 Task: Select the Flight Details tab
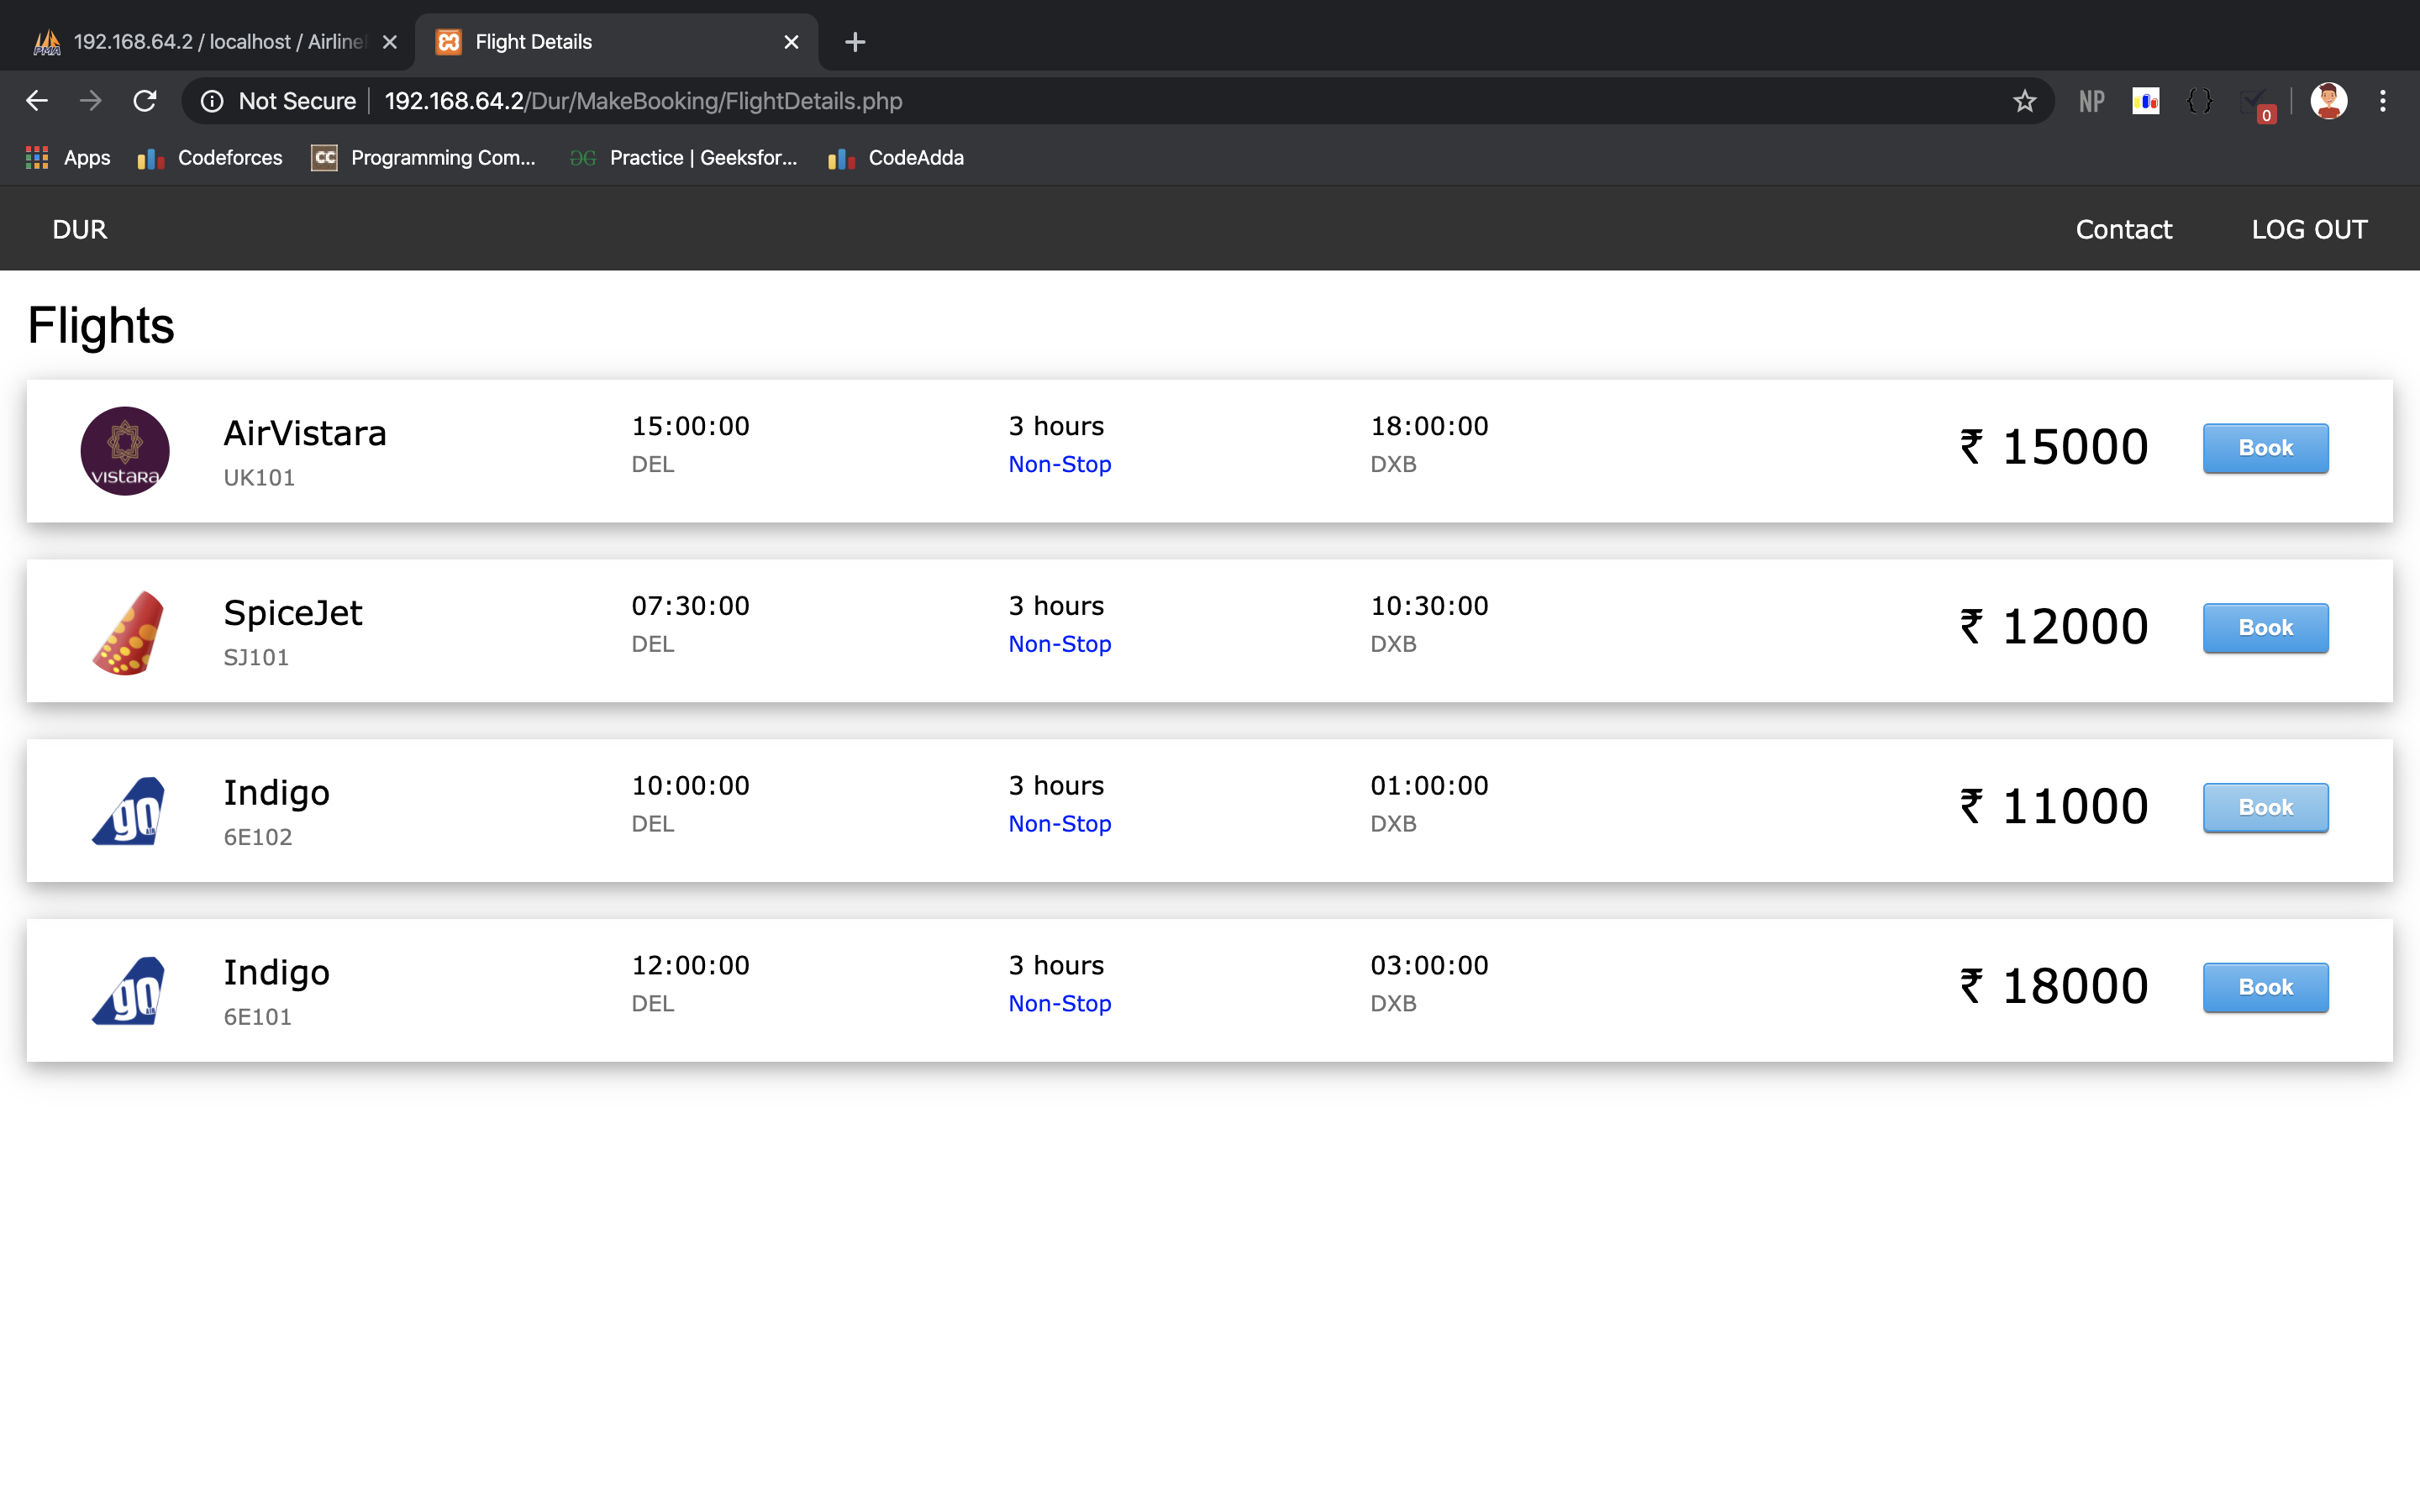click(x=616, y=42)
